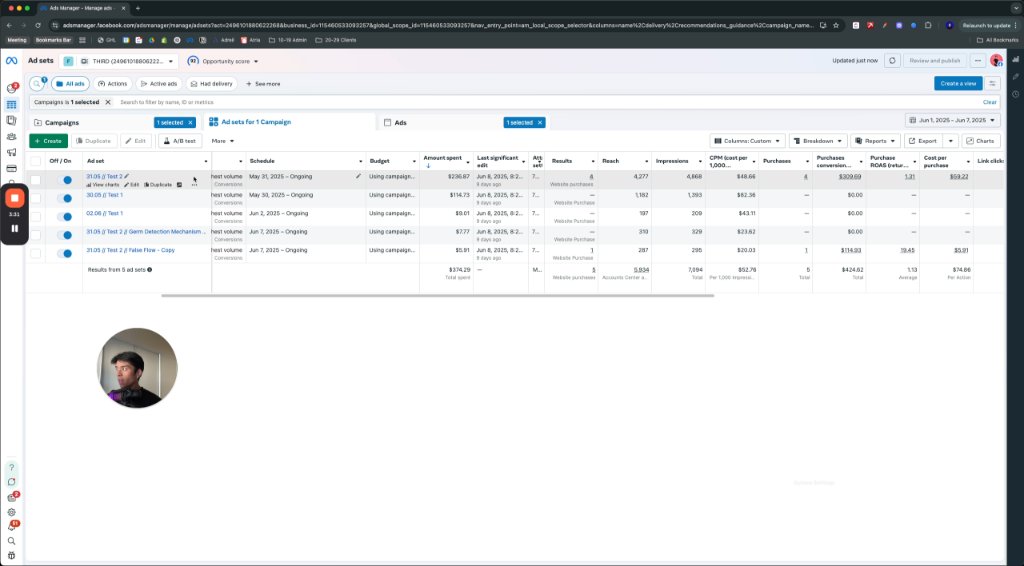The width and height of the screenshot is (1024, 566).
Task: Select checkbox for 02.06 // Test 1 row
Action: coord(35,217)
